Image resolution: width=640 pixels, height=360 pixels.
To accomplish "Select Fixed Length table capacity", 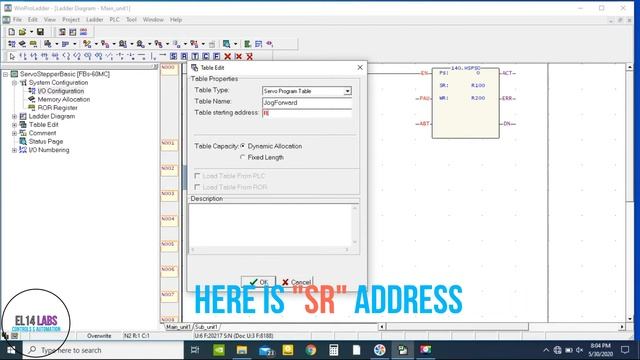I will click(x=243, y=157).
